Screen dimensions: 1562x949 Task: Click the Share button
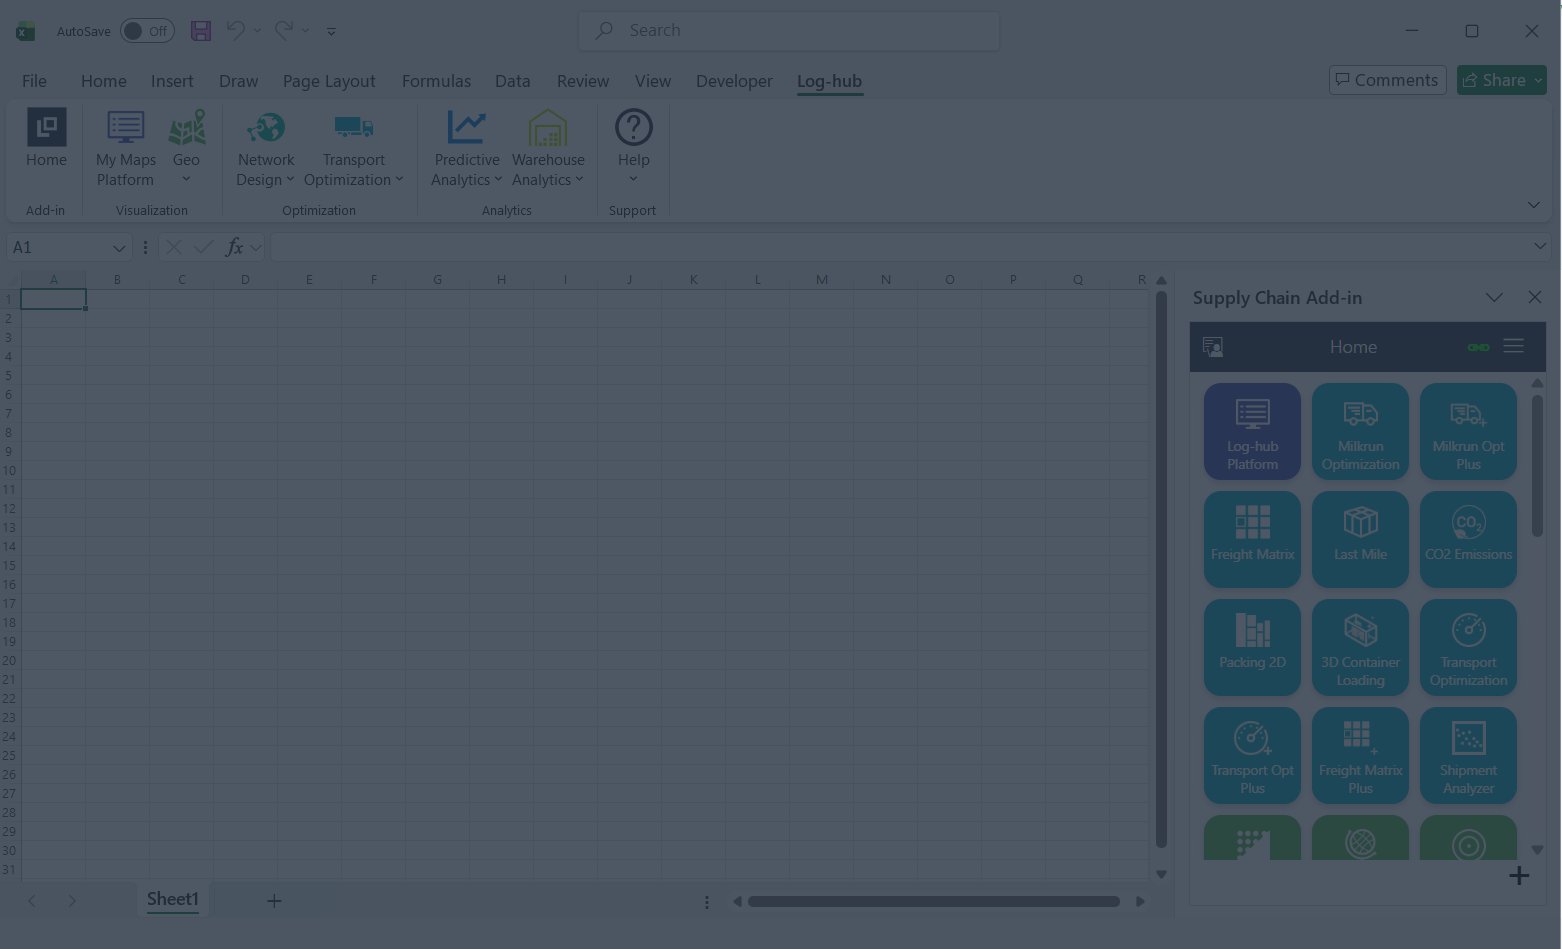(1501, 80)
